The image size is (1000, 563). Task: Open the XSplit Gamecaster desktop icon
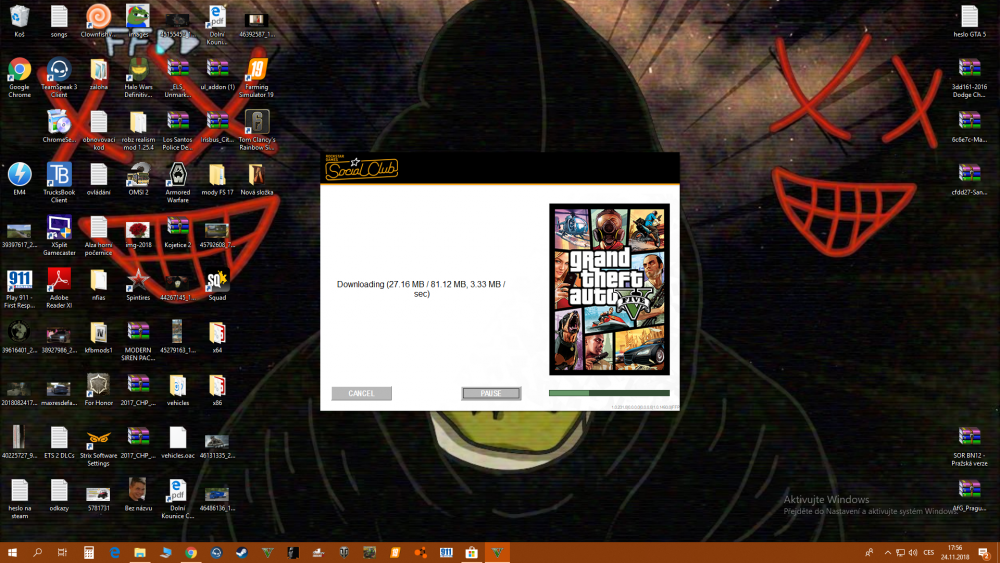coord(59,235)
